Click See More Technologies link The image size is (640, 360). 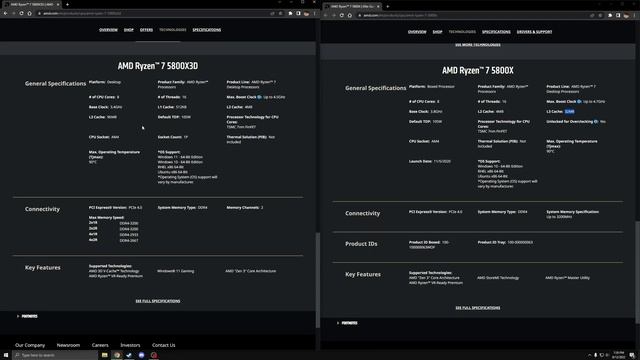pyautogui.click(x=478, y=45)
